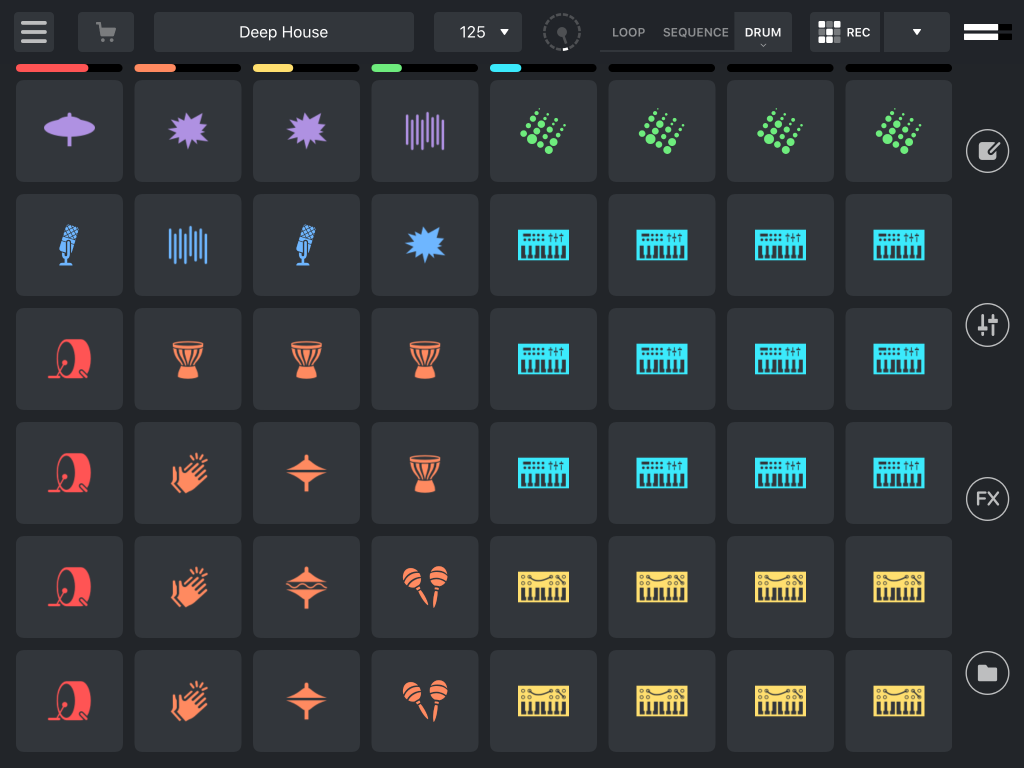
Task: Enable REC recording mode
Action: coord(845,32)
